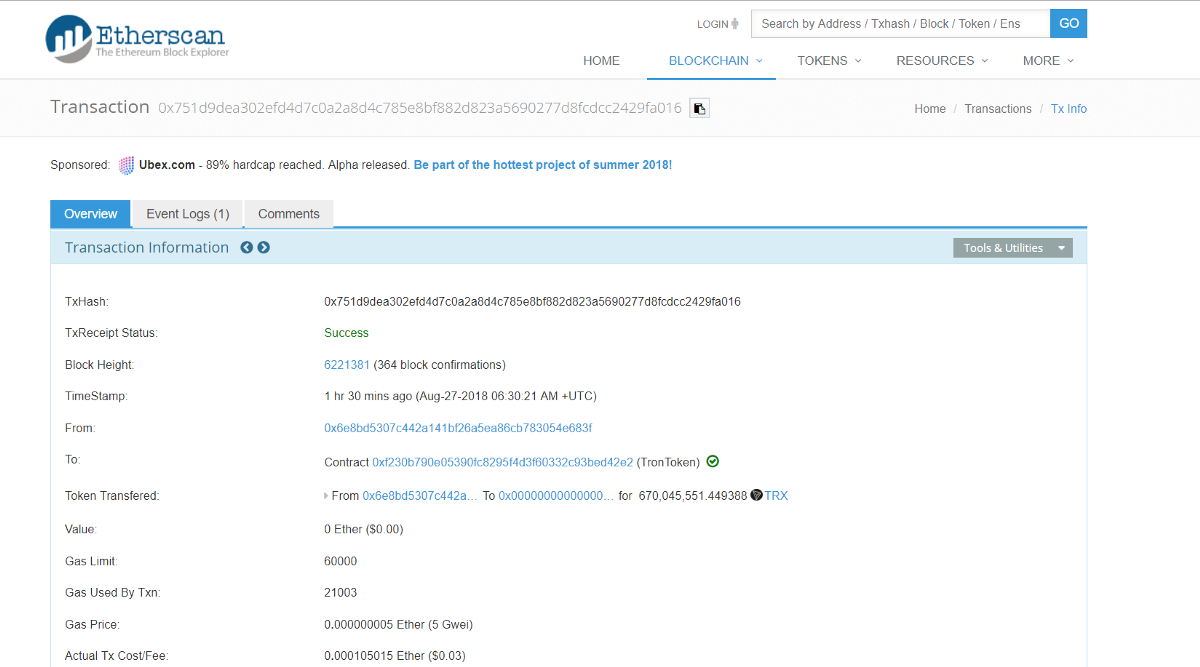The image size is (1200, 667).
Task: Click the Success receipt status text
Action: (346, 333)
